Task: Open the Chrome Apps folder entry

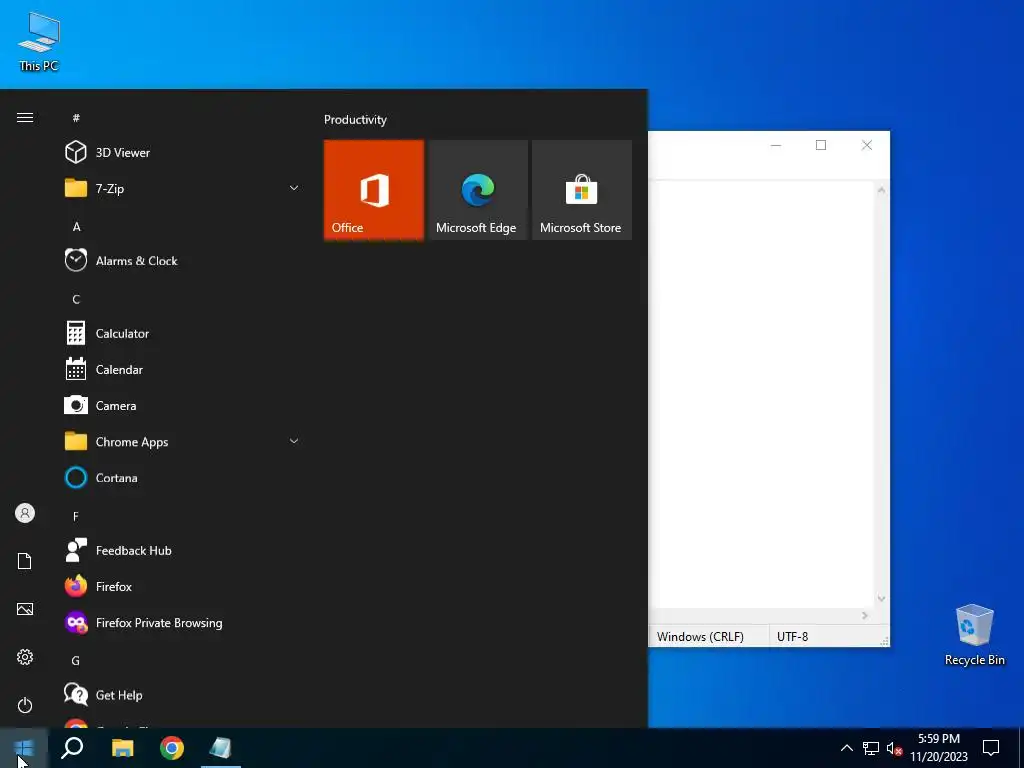Action: [x=183, y=441]
